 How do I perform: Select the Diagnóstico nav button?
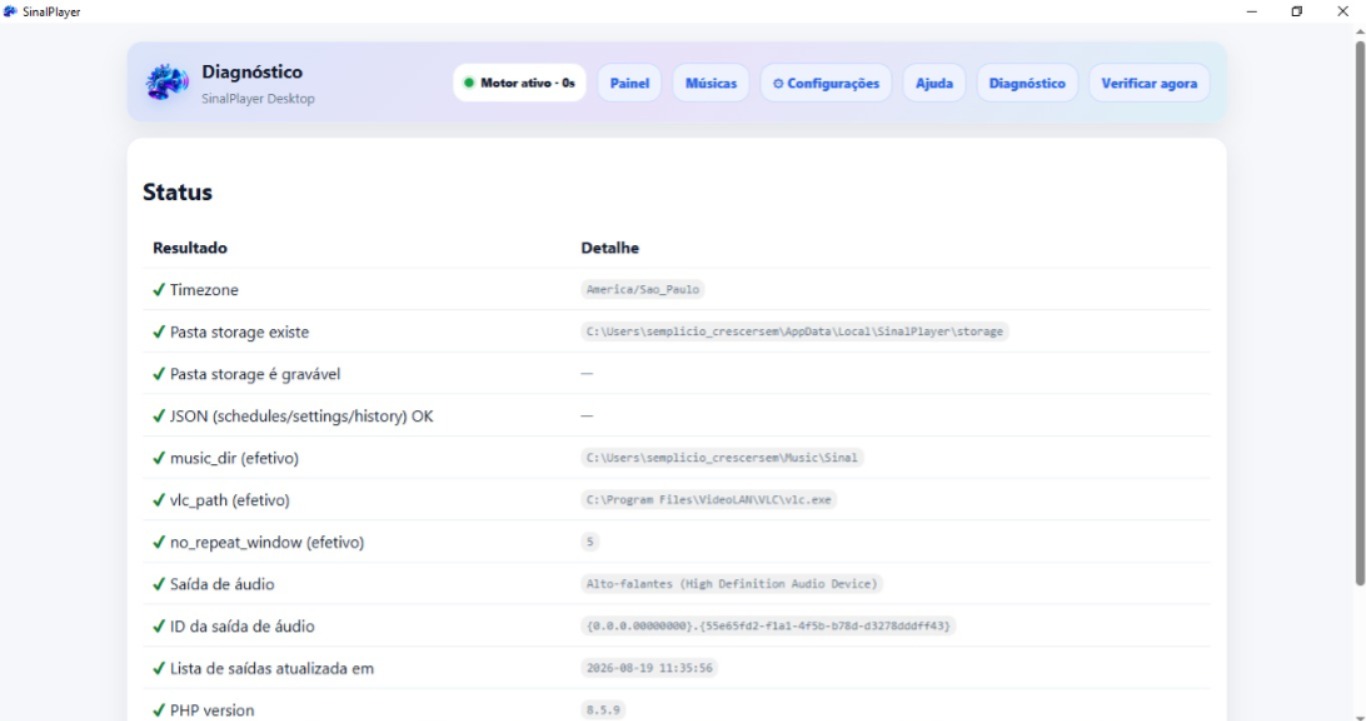[x=1027, y=83]
